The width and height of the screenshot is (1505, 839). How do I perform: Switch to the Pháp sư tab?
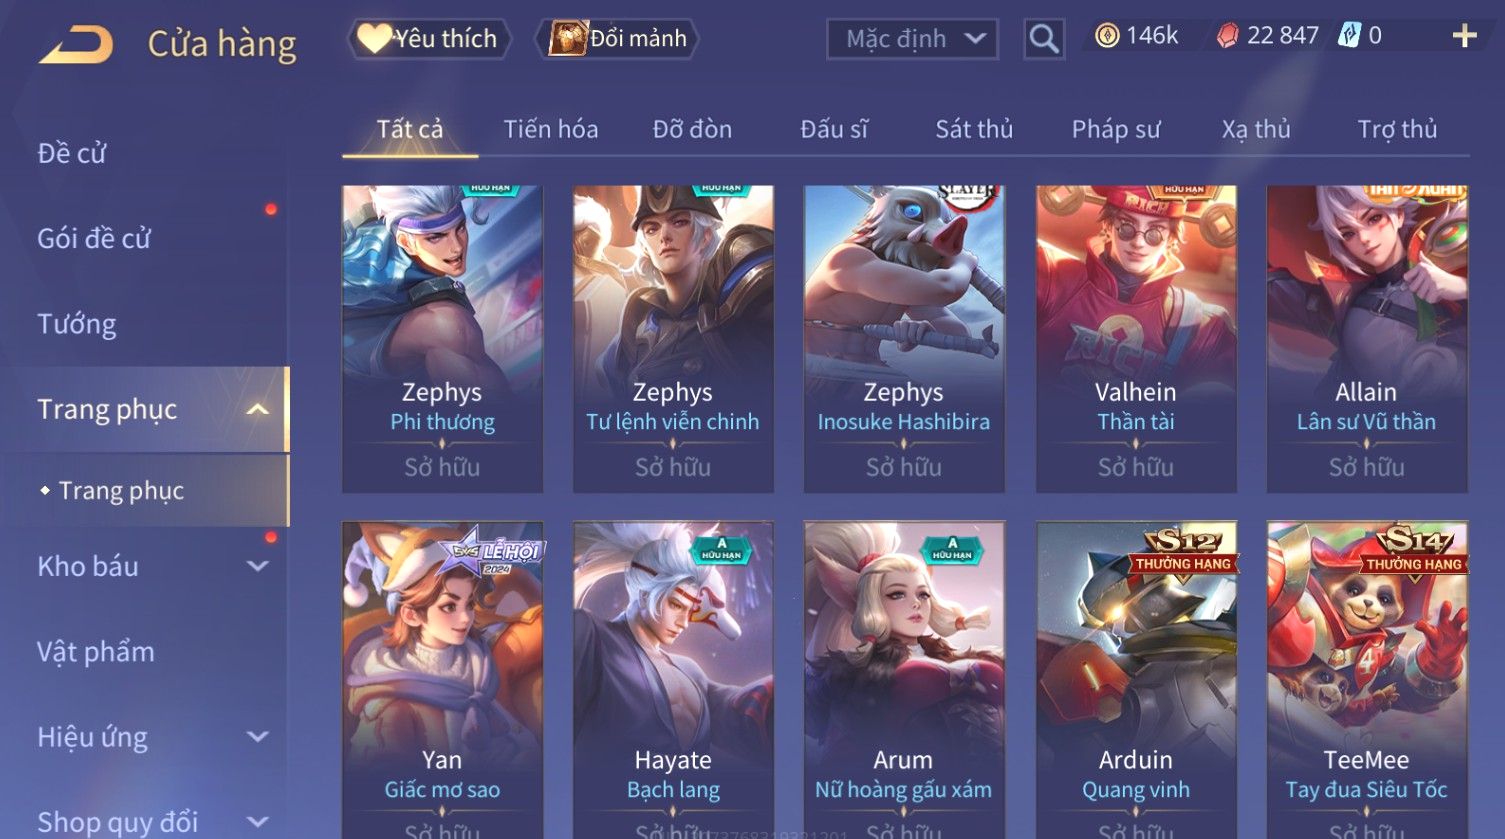1116,129
